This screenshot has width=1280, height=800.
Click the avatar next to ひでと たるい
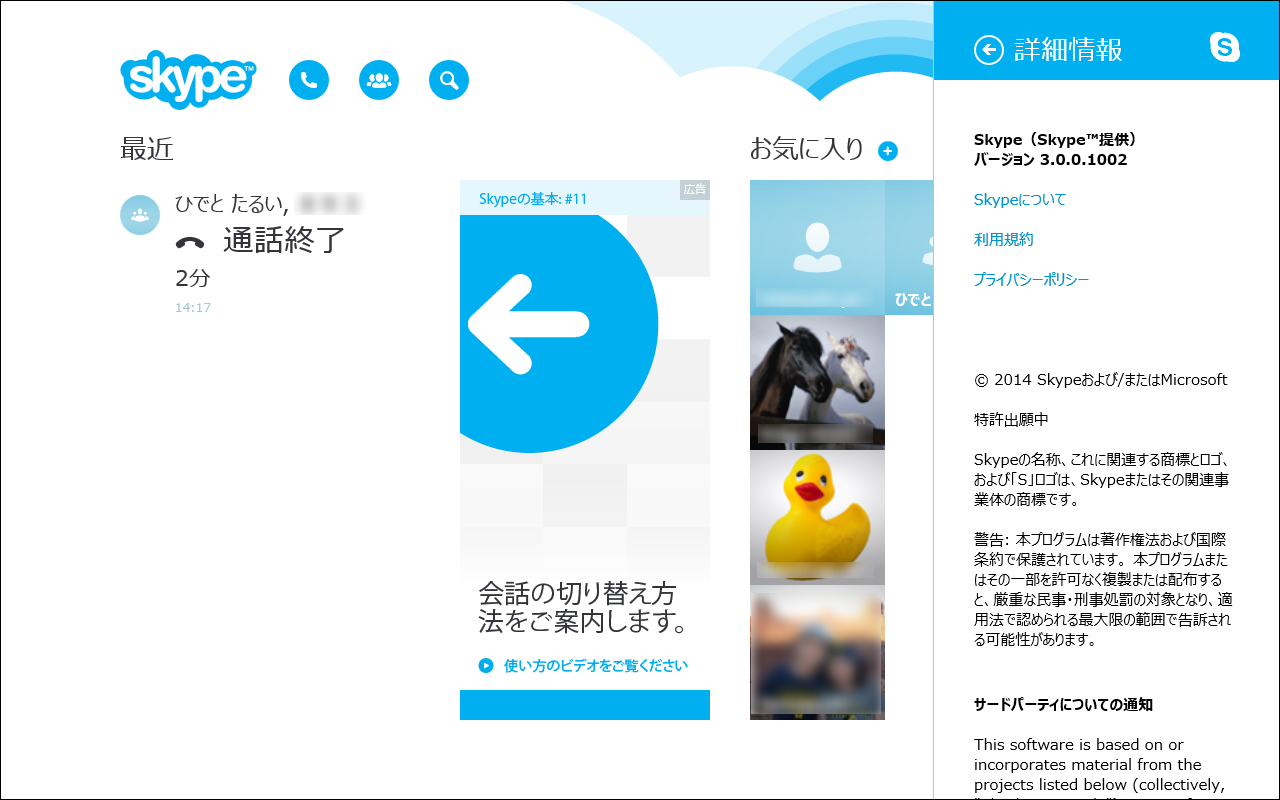[140, 215]
